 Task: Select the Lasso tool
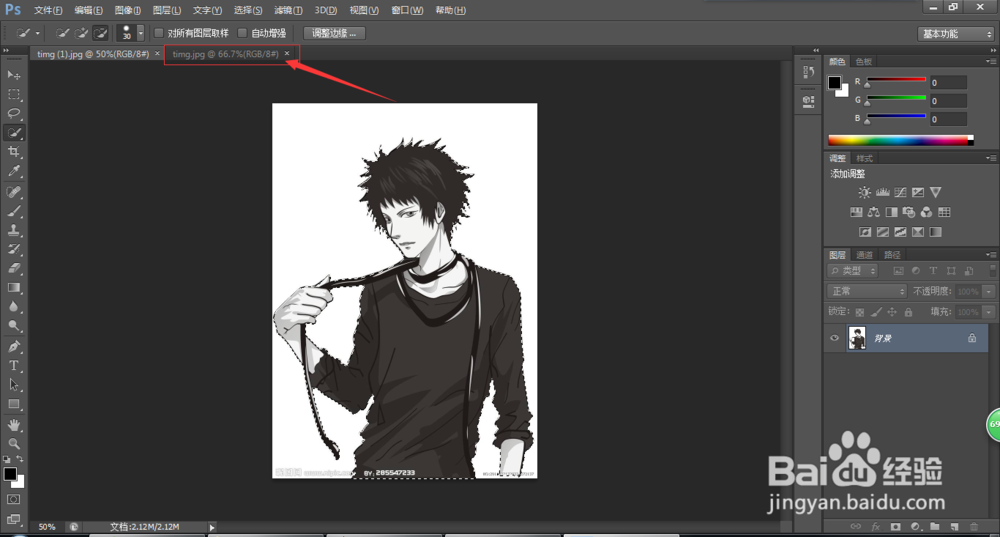click(13, 113)
